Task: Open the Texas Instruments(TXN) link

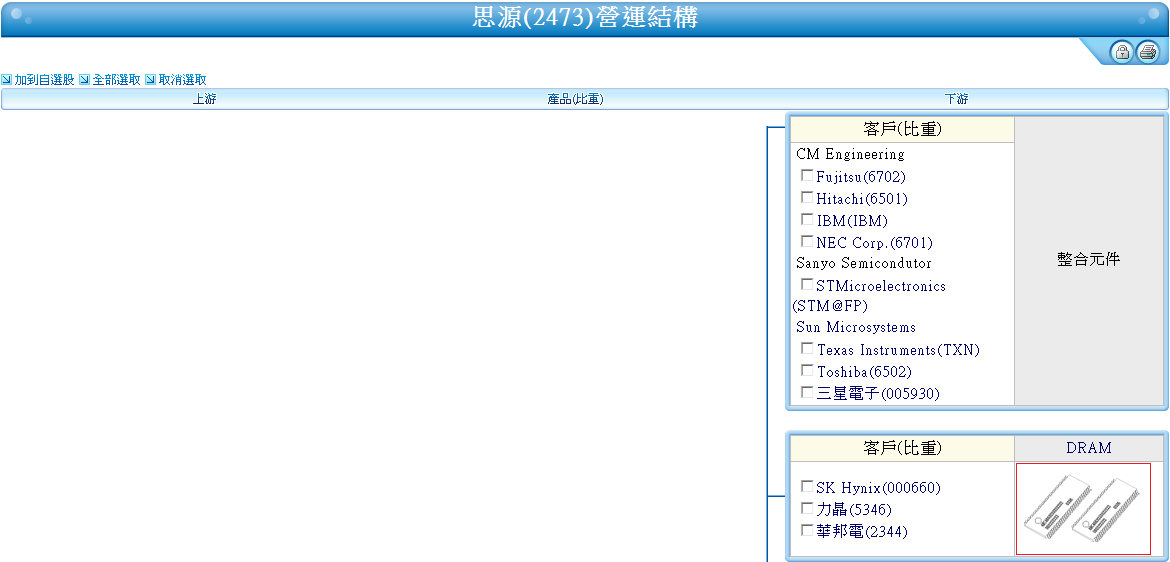Action: tap(898, 350)
